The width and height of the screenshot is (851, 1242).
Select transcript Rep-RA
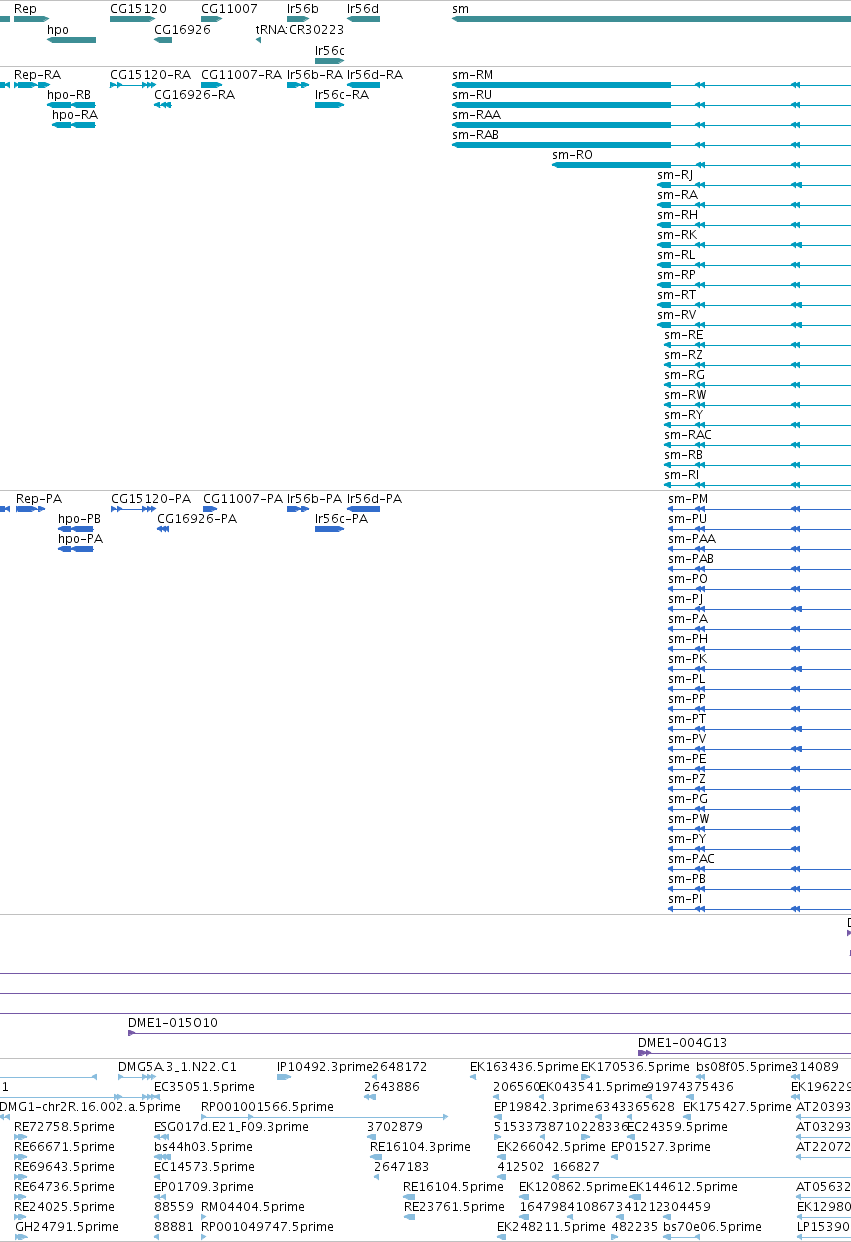click(x=37, y=74)
